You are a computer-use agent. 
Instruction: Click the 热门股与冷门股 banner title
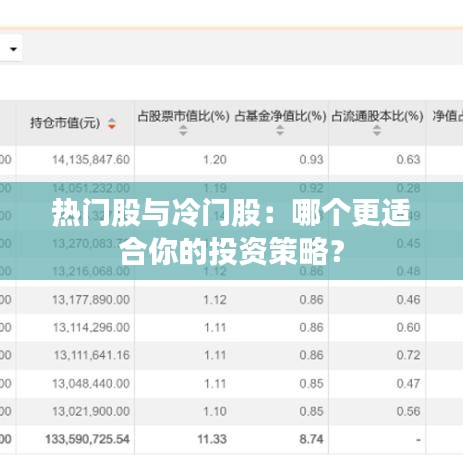click(x=231, y=231)
